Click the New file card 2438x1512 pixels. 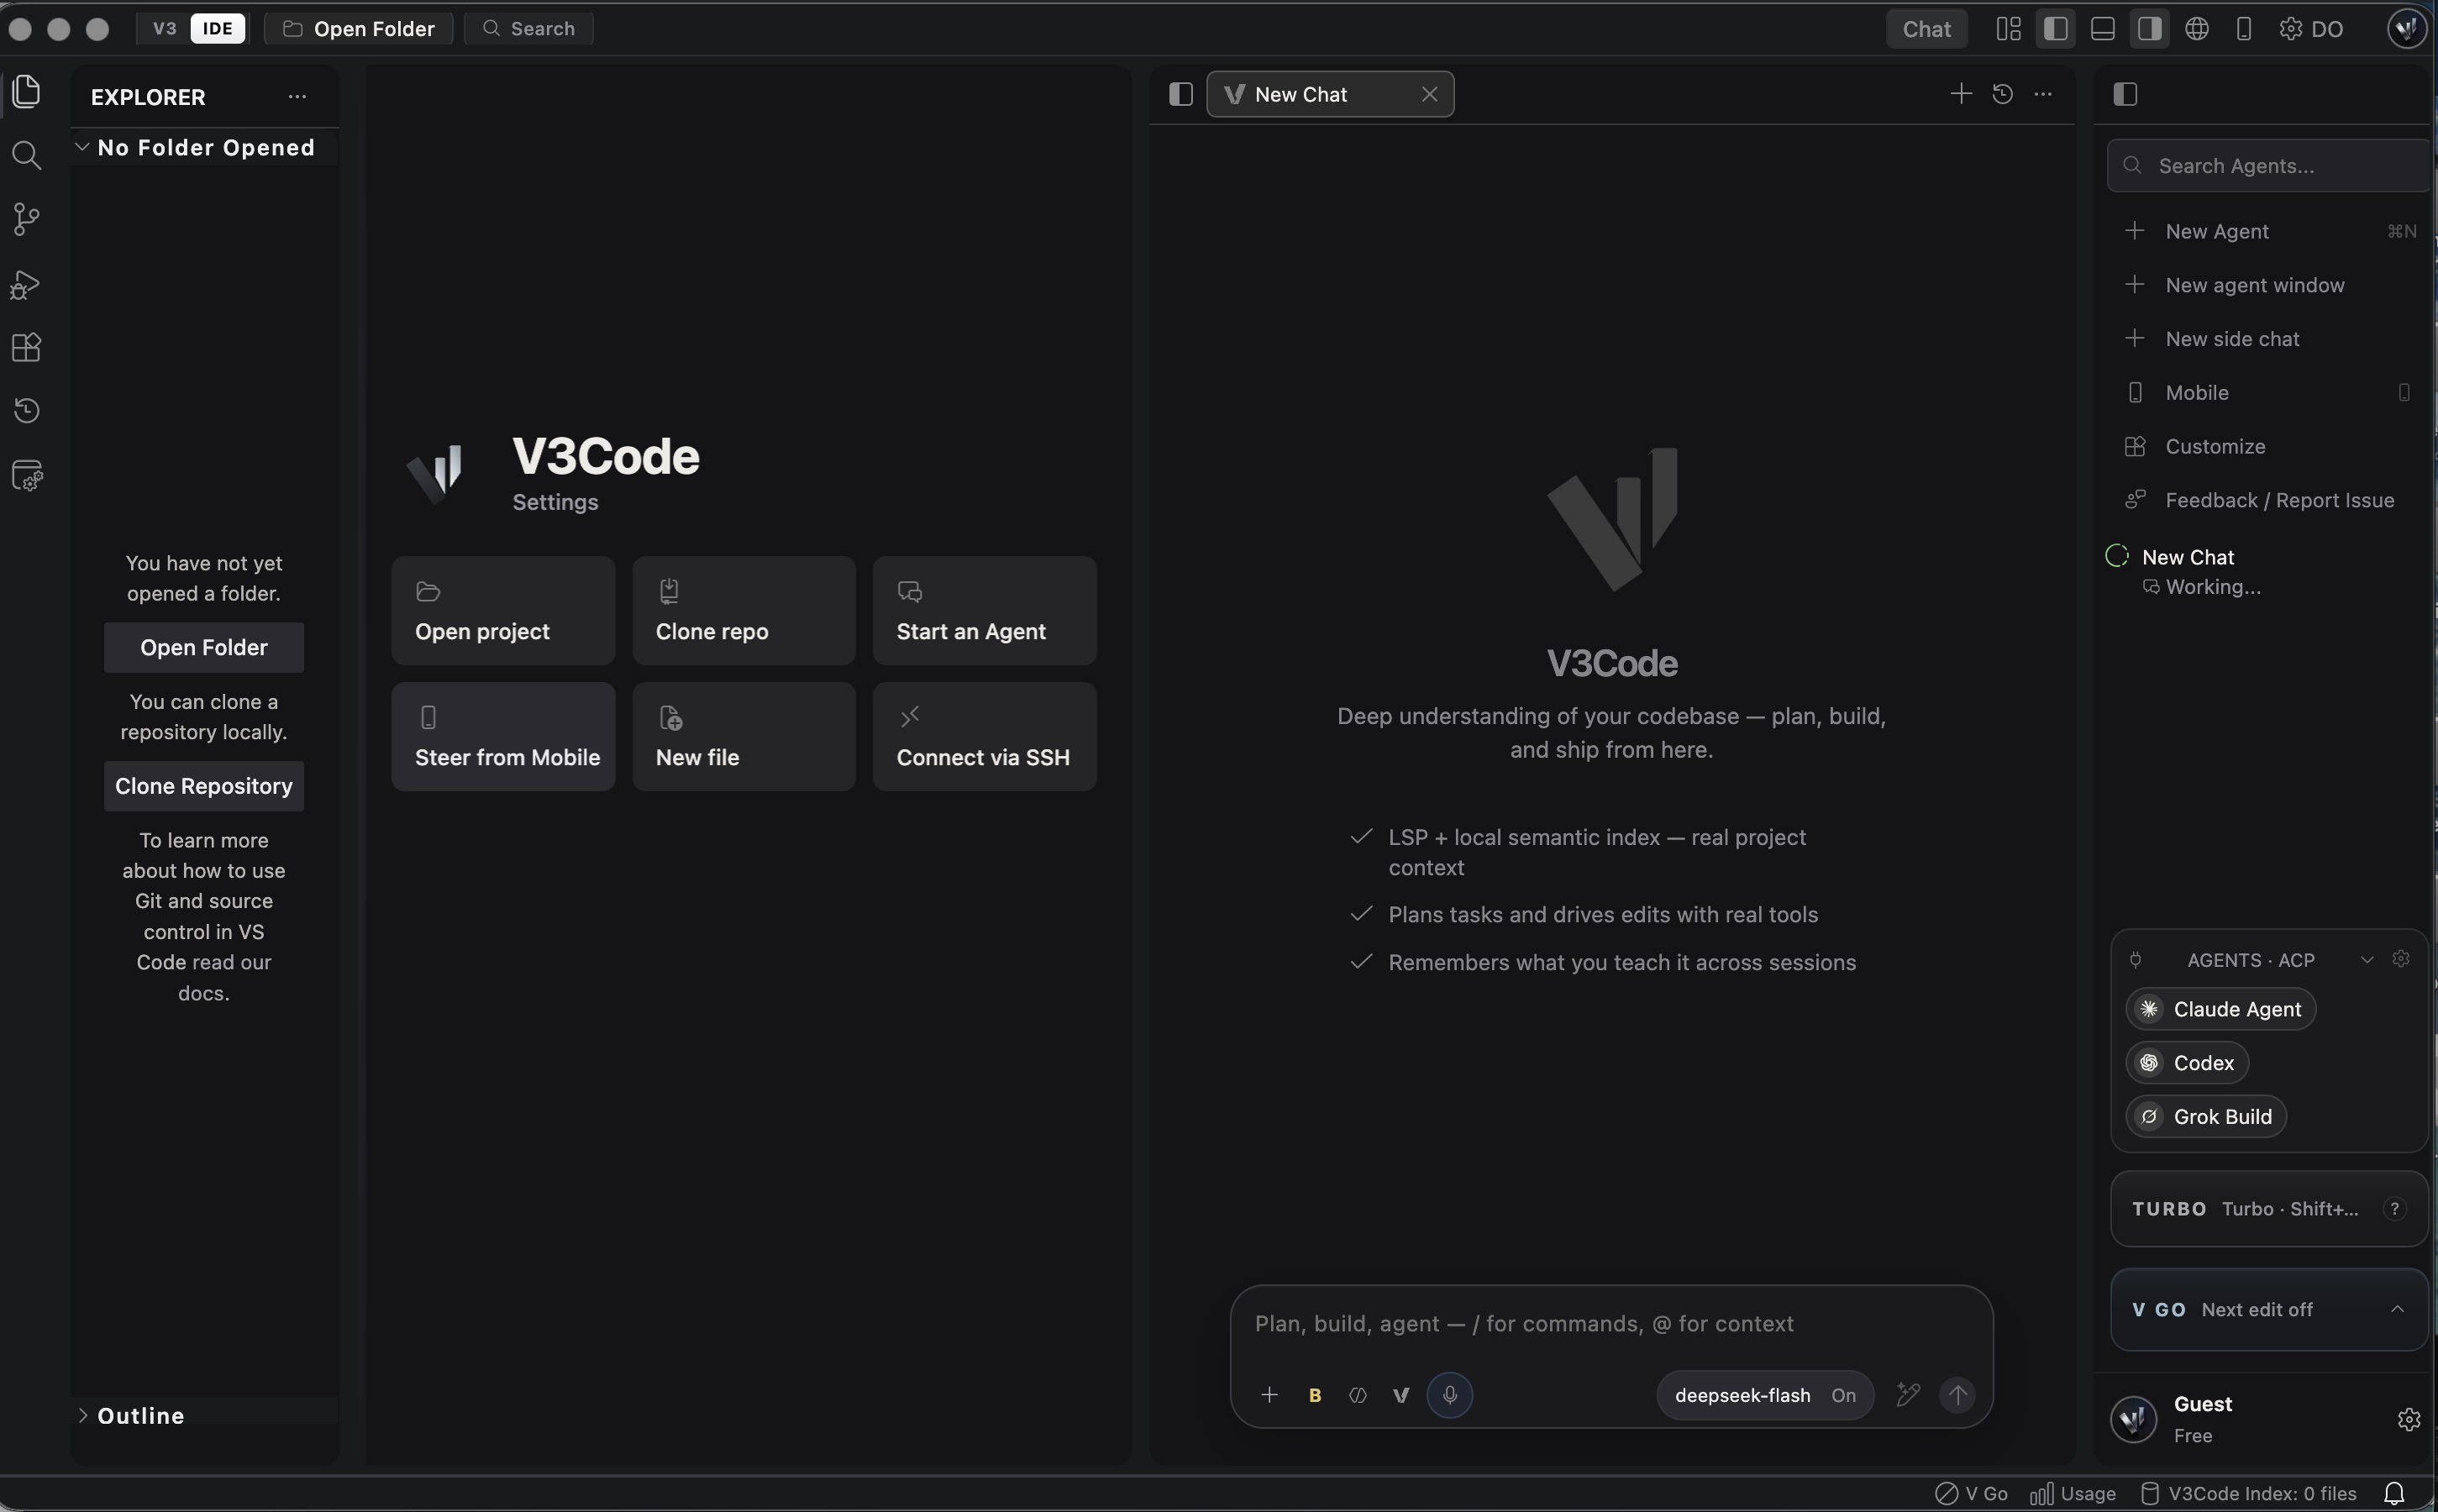[x=744, y=737]
